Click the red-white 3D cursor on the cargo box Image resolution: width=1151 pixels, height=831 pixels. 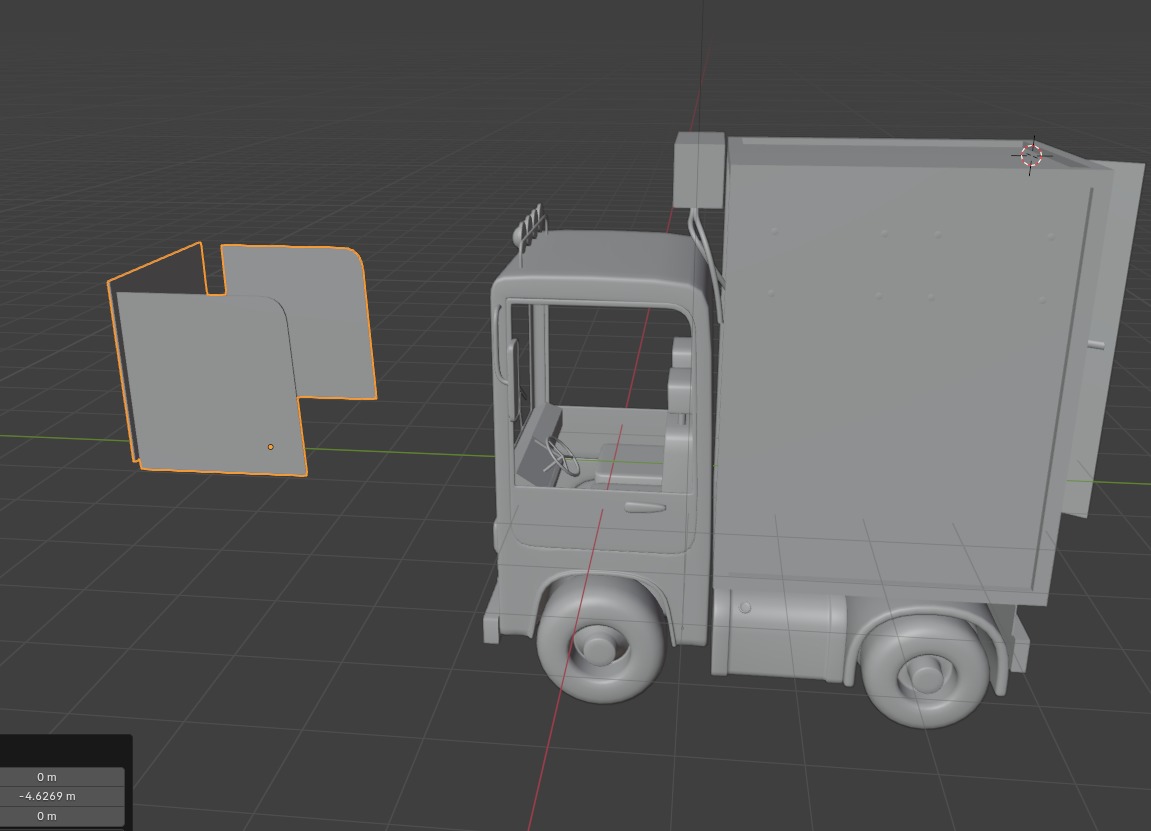click(x=1031, y=156)
